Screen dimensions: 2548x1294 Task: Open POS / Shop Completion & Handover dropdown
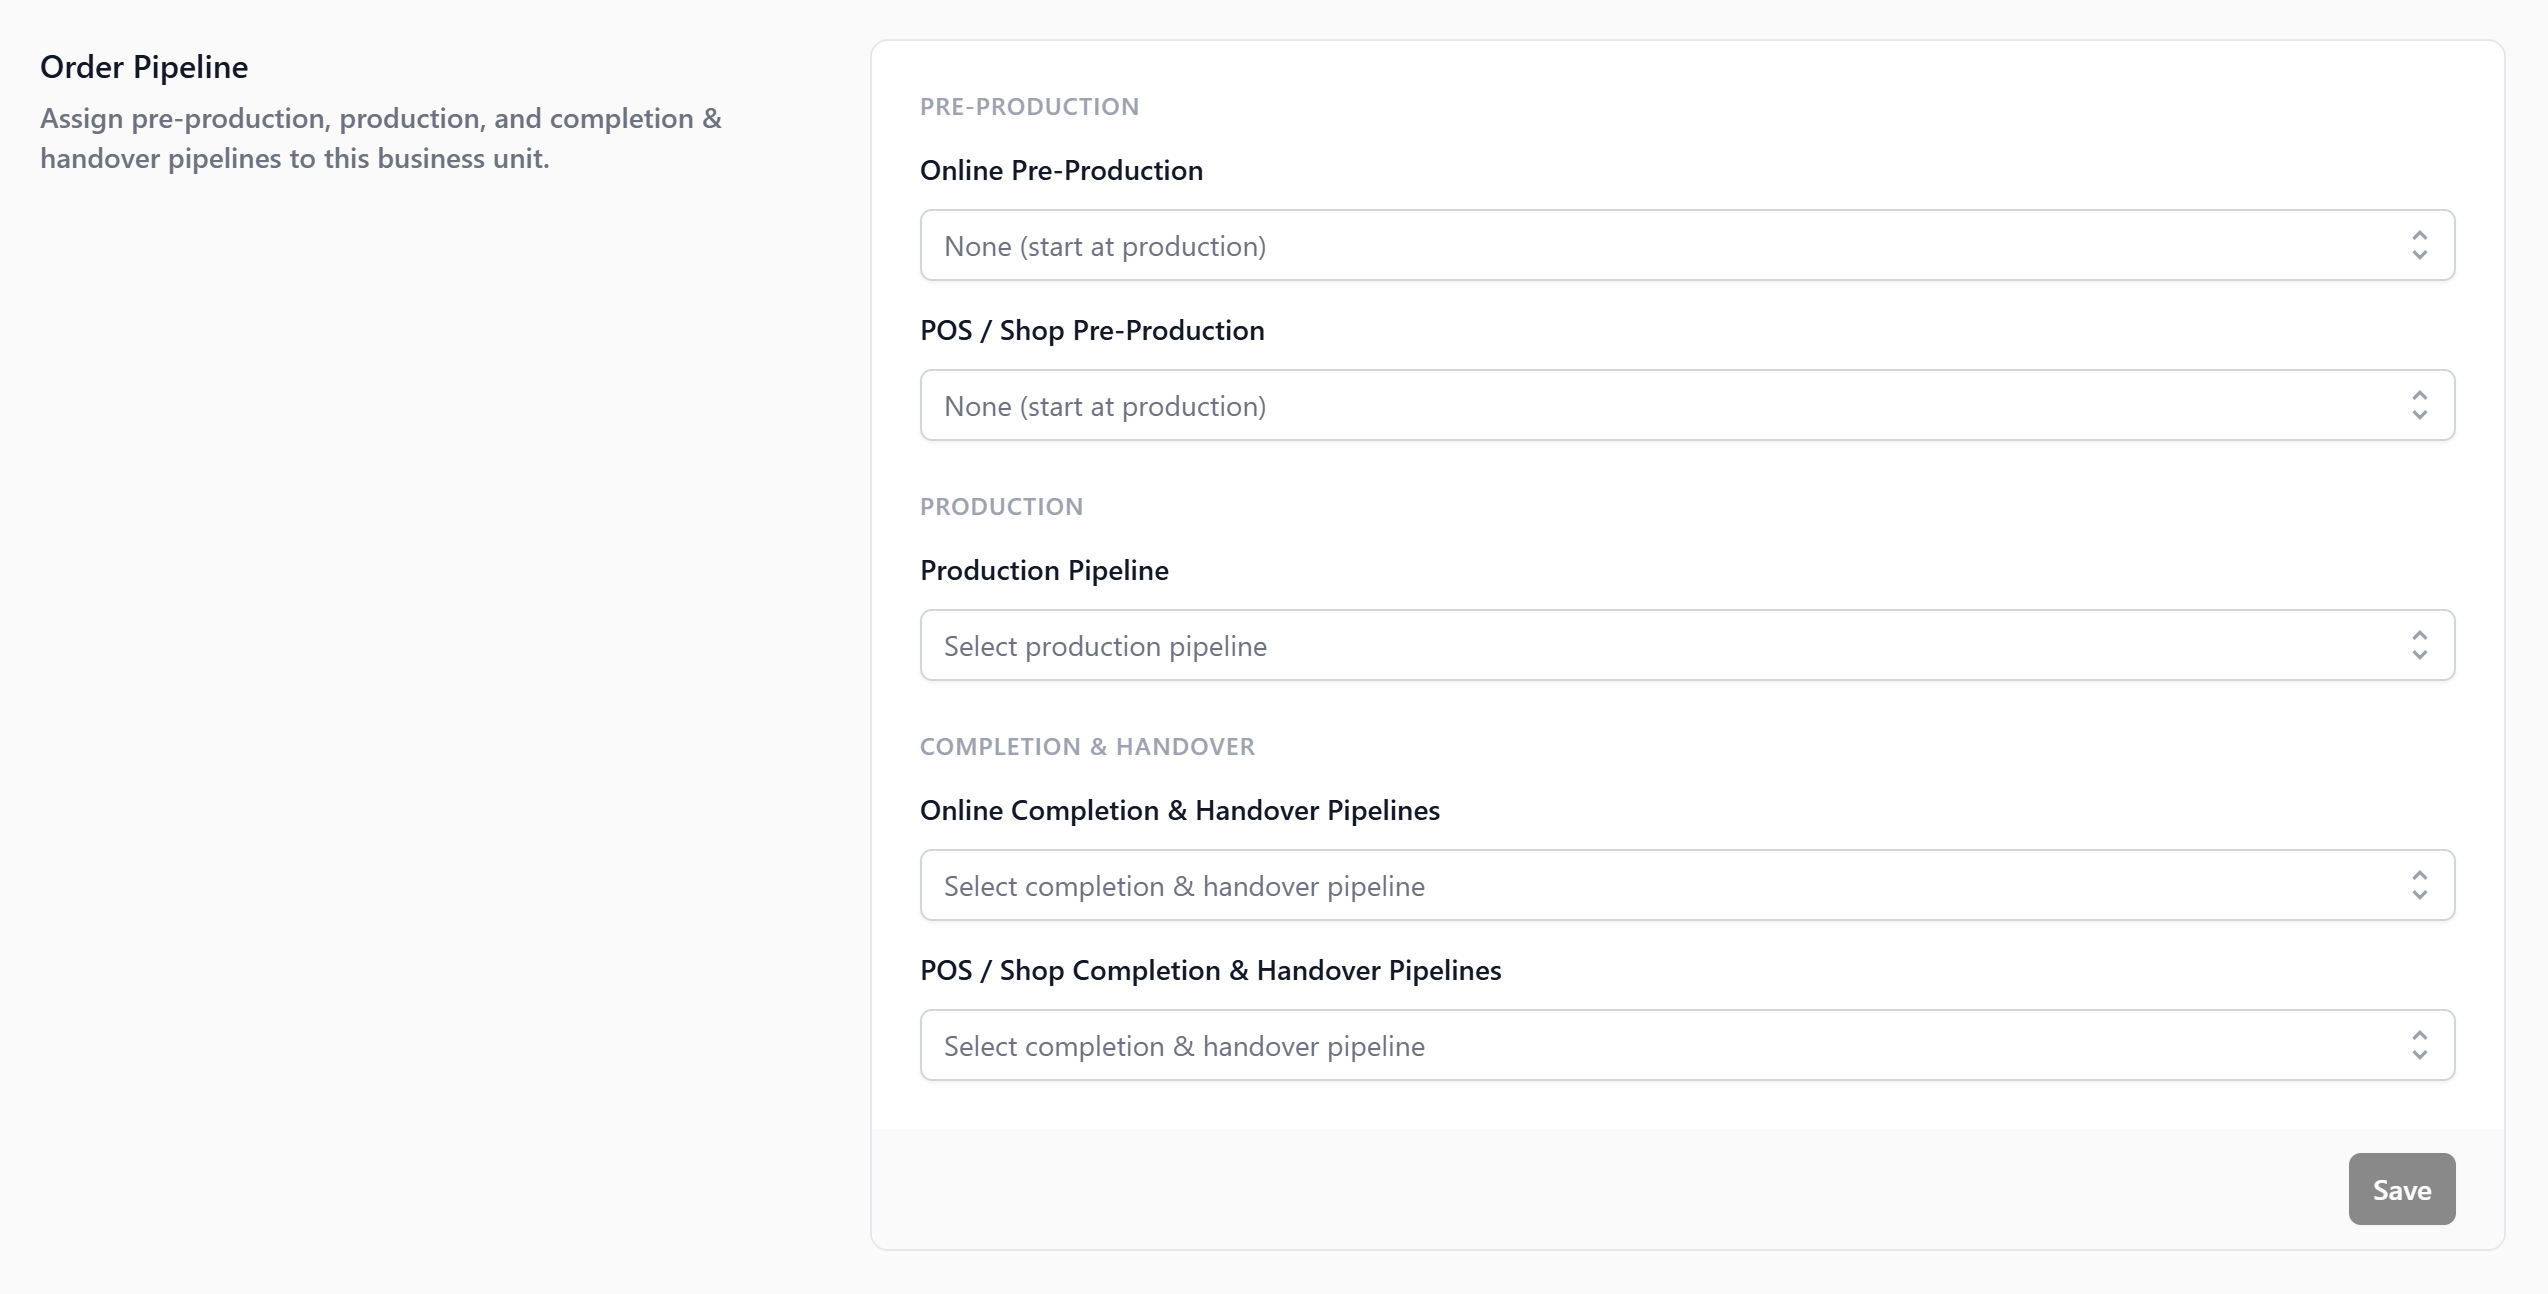pos(1686,1045)
